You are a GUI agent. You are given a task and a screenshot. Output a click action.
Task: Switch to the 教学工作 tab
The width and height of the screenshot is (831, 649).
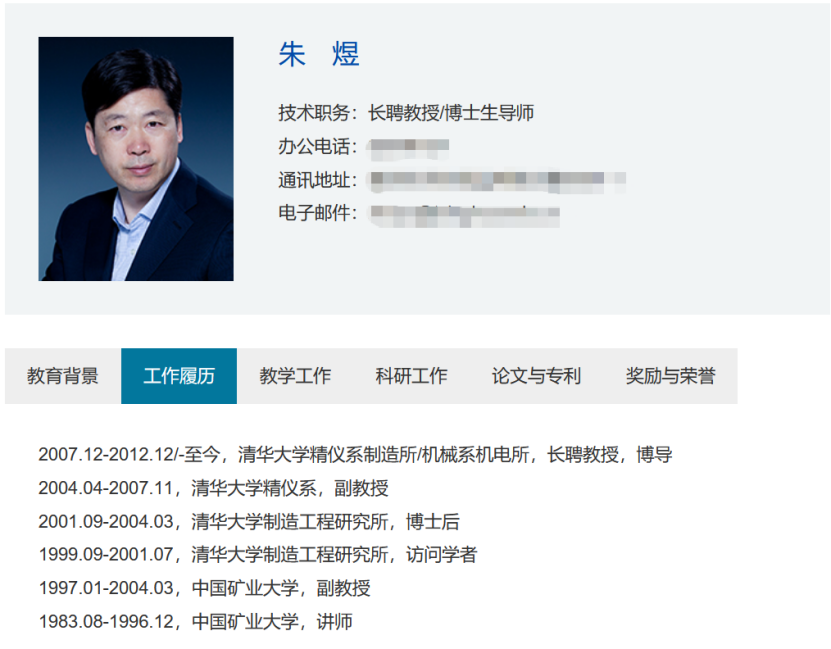click(x=295, y=376)
